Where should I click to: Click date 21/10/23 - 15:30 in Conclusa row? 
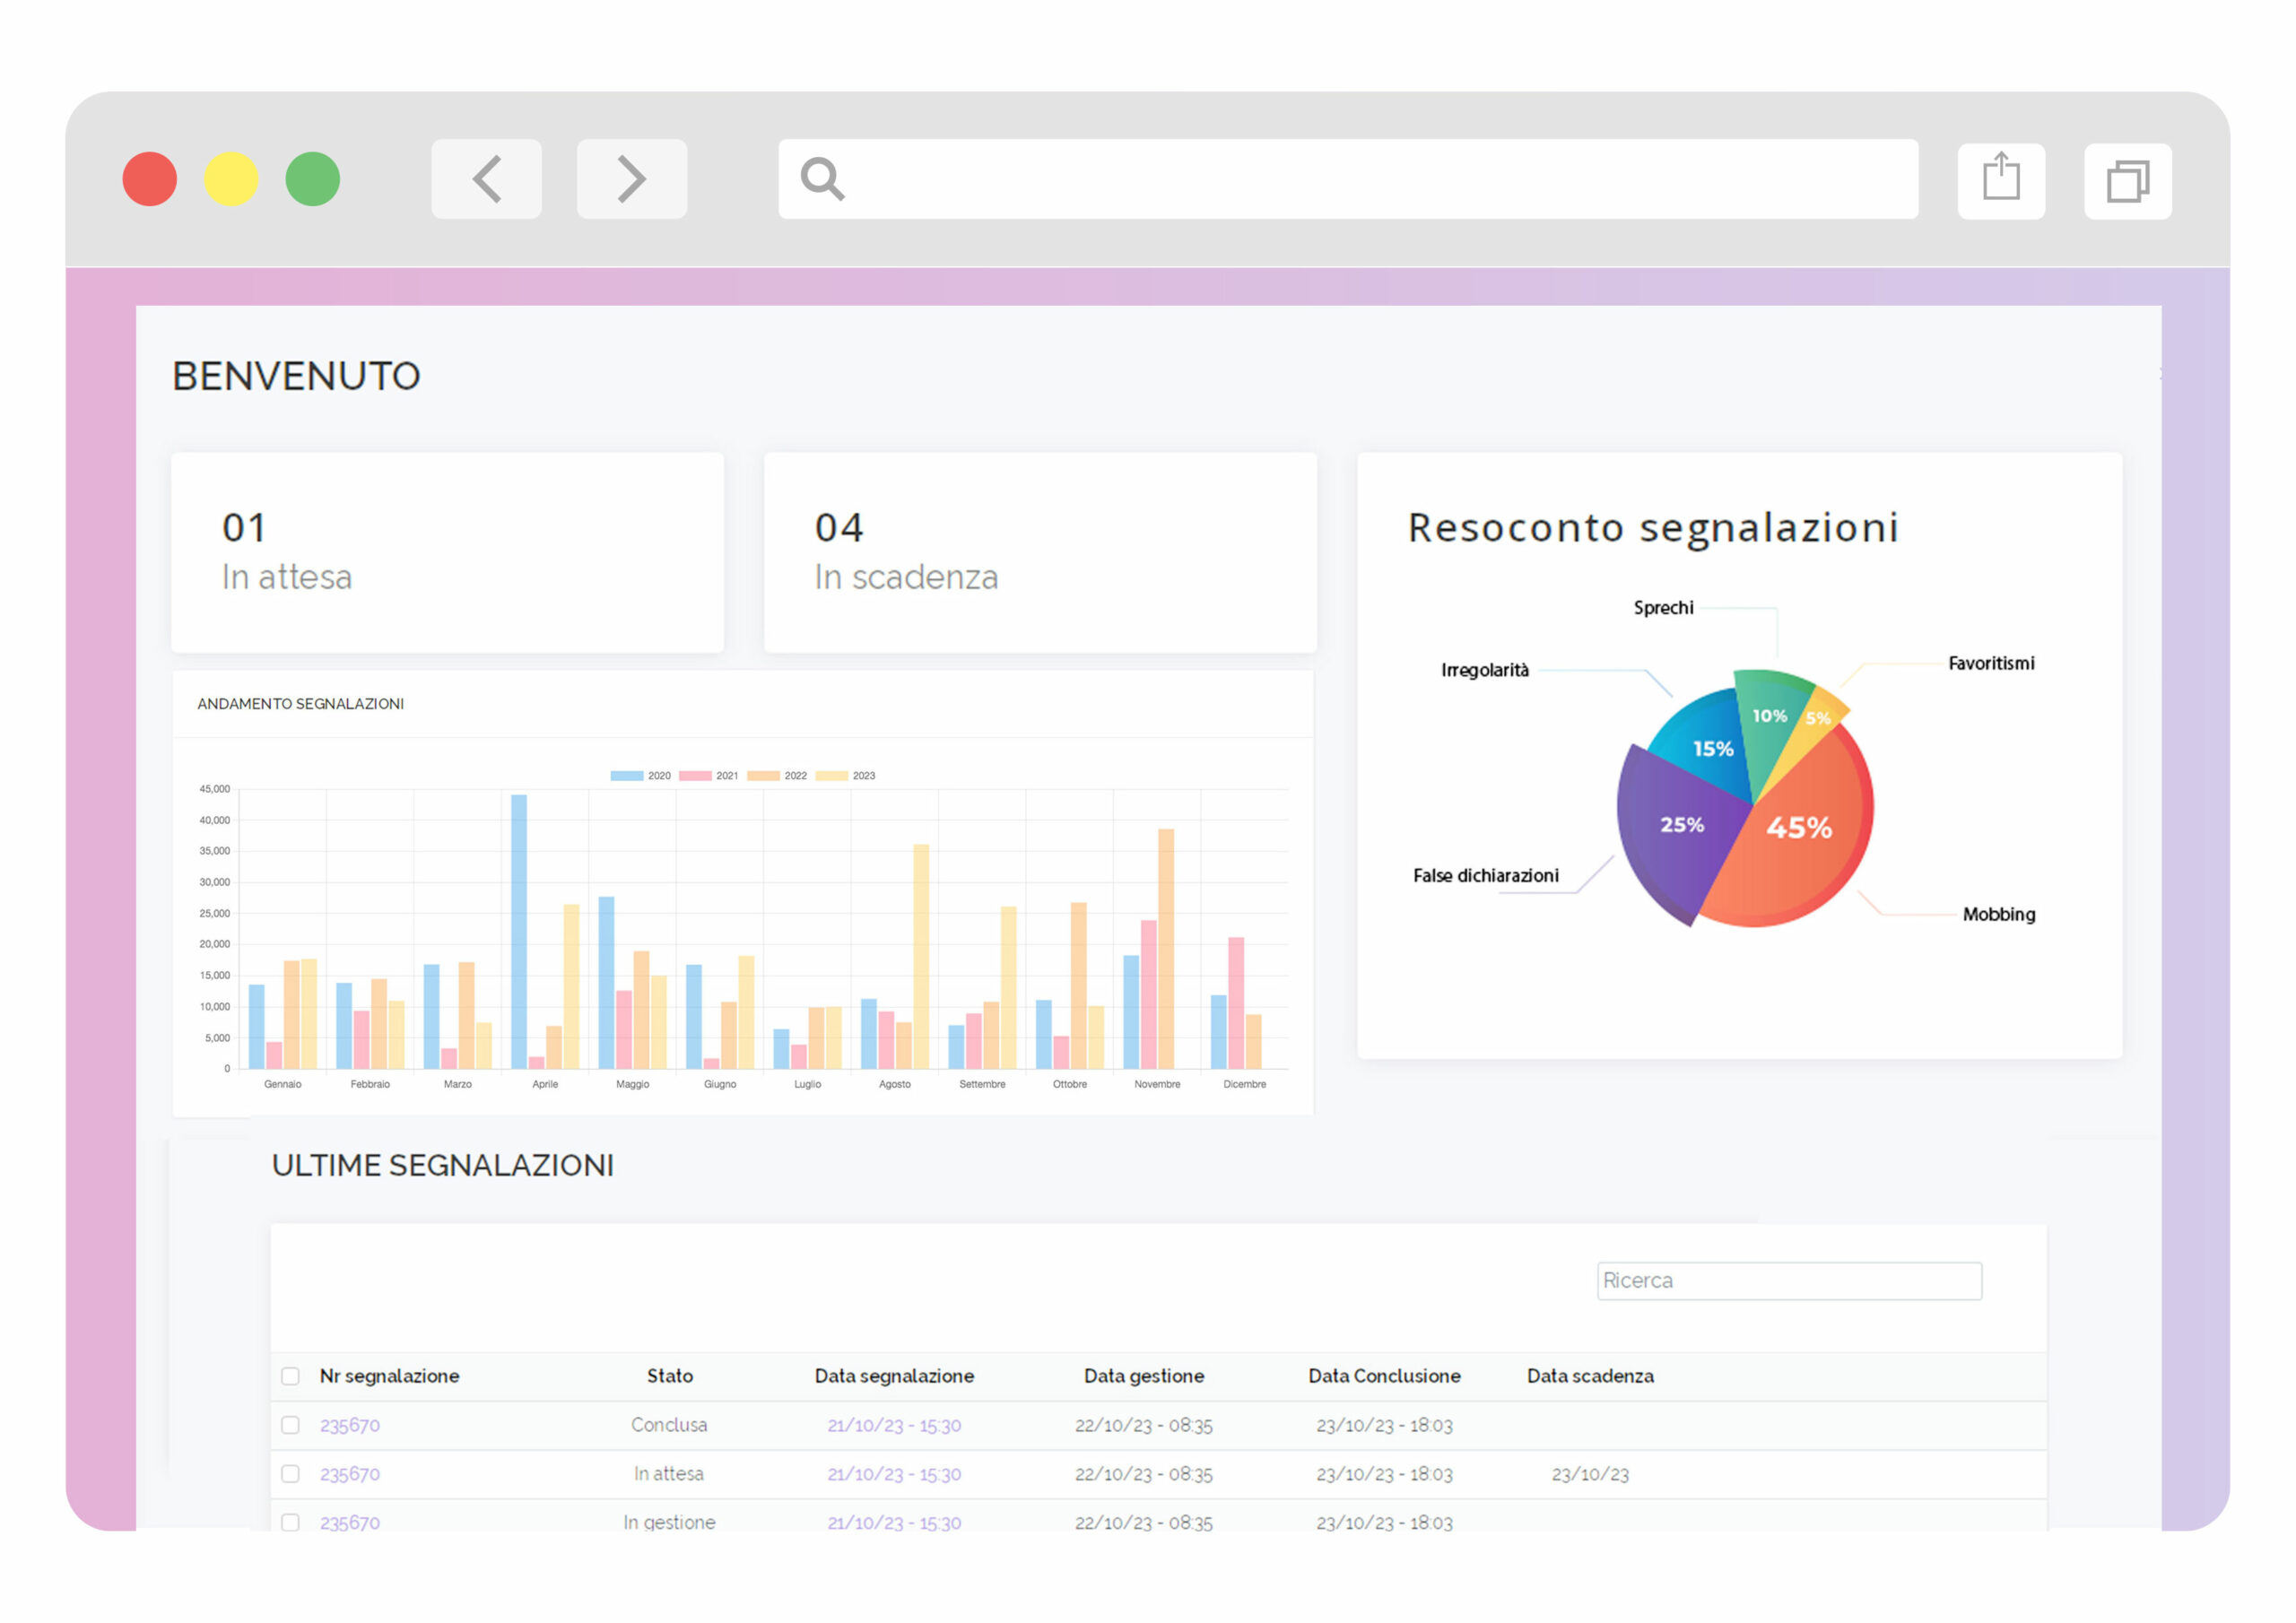point(894,1425)
